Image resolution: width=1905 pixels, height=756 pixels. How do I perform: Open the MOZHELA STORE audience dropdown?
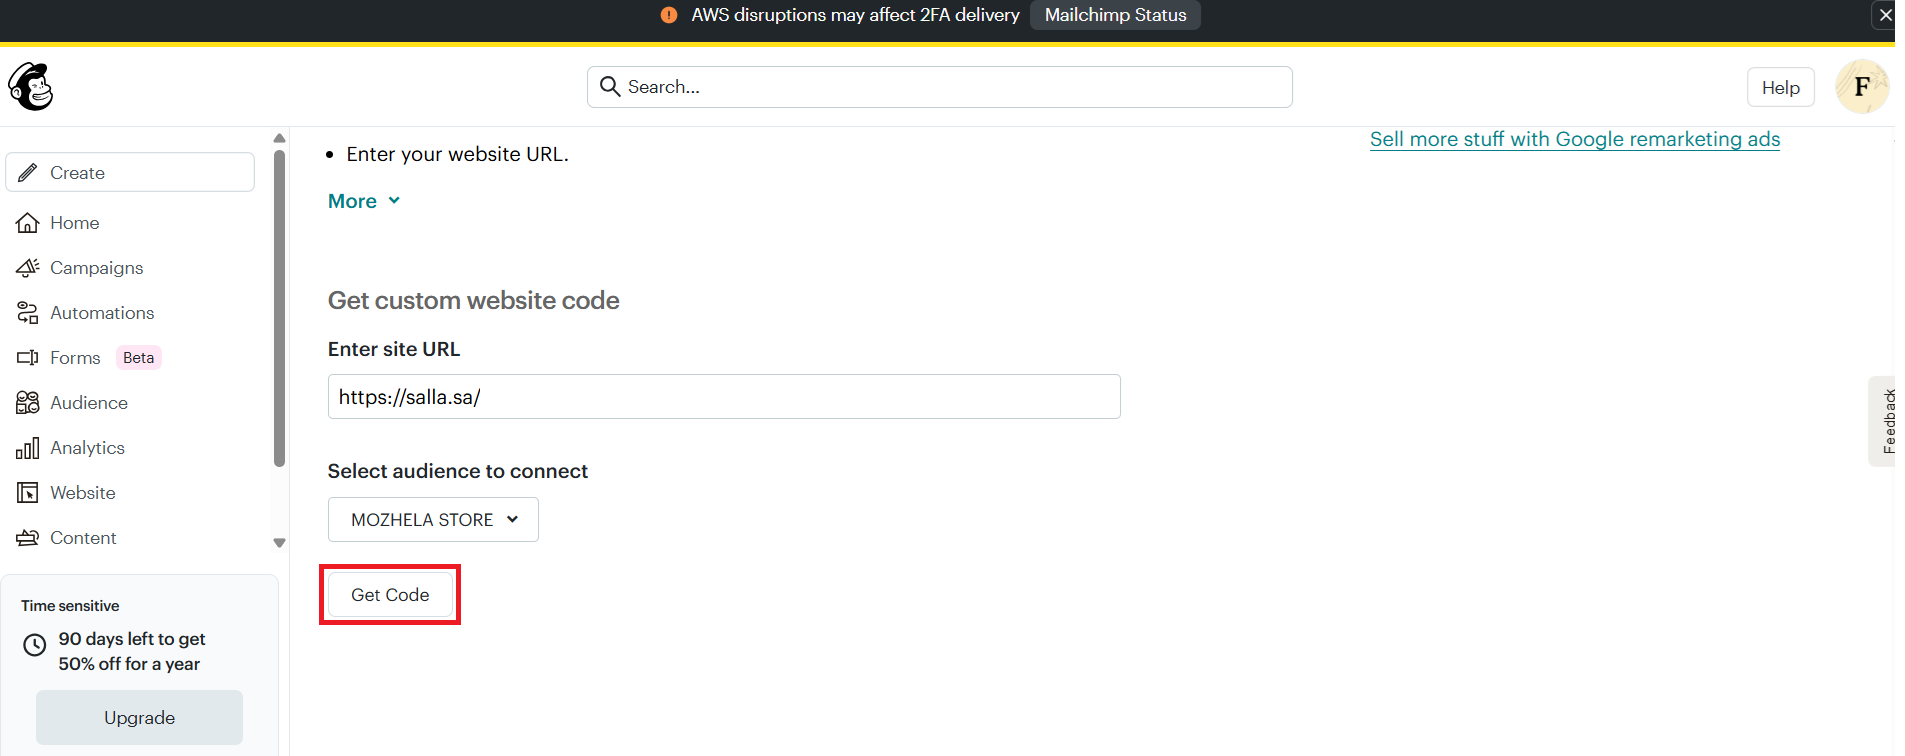[433, 520]
